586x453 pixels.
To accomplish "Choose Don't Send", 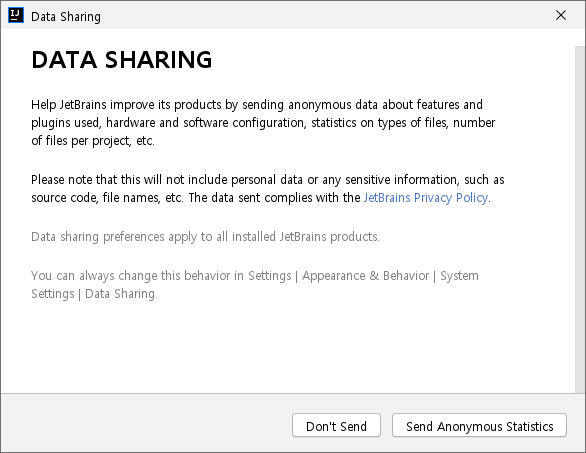I will (336, 425).
